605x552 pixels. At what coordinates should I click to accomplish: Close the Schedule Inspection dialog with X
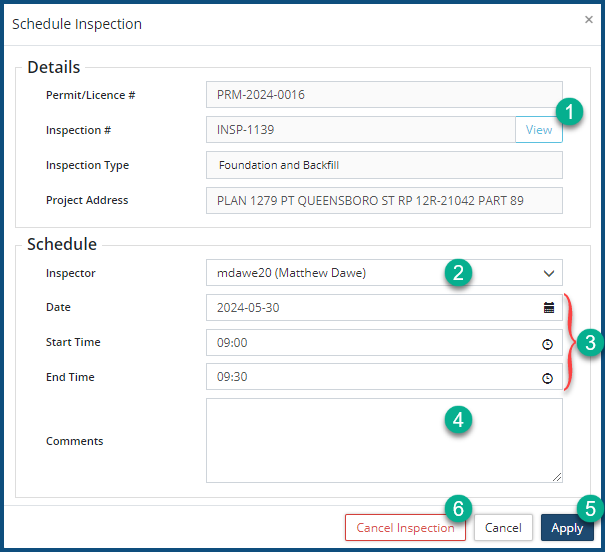pyautogui.click(x=588, y=19)
